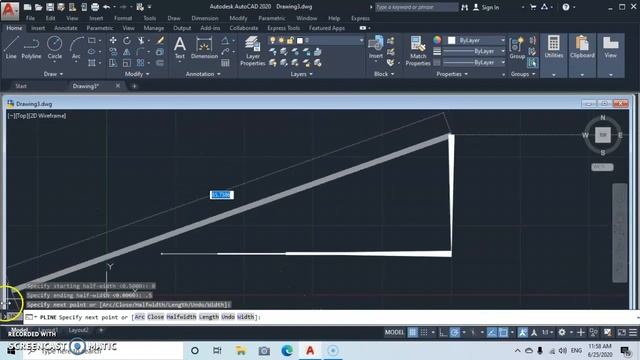Select the Polyline tool
Viewport: 640px width, 360px height.
click(31, 48)
